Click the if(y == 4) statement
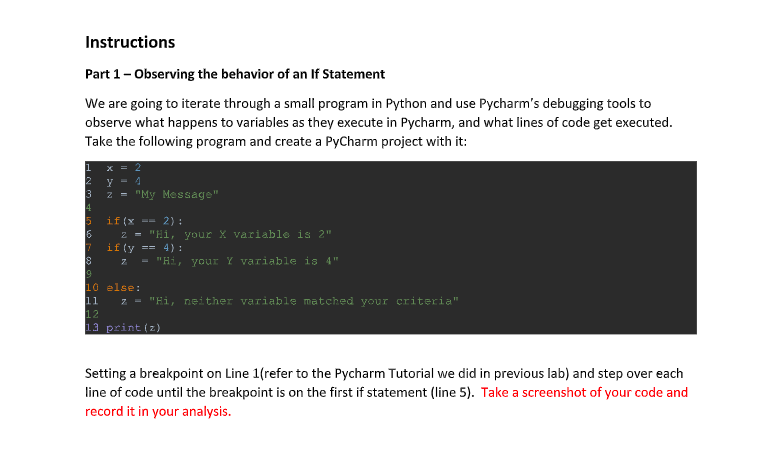Image resolution: width=765 pixels, height=453 pixels. point(144,248)
